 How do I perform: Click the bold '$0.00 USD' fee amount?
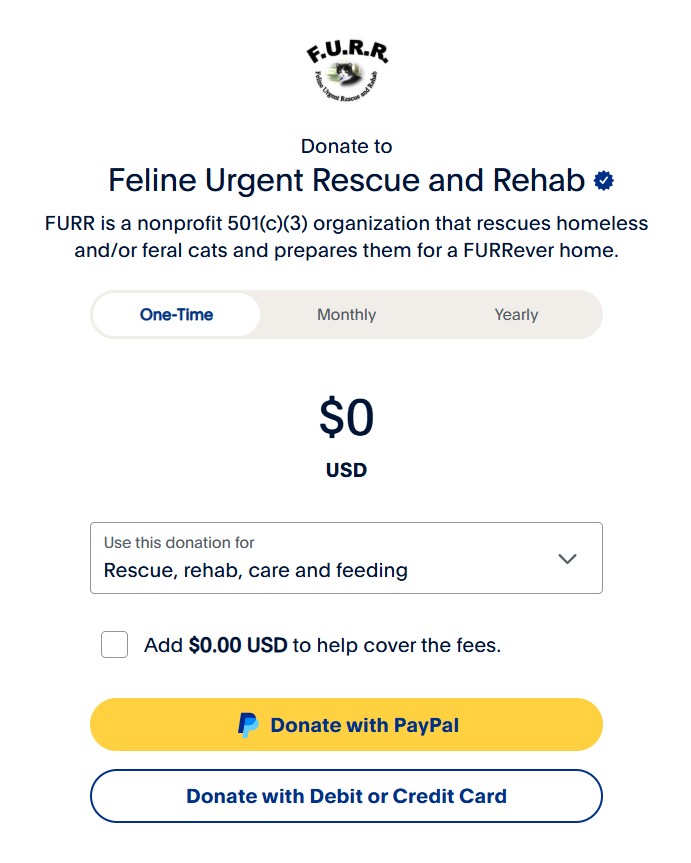coord(237,645)
